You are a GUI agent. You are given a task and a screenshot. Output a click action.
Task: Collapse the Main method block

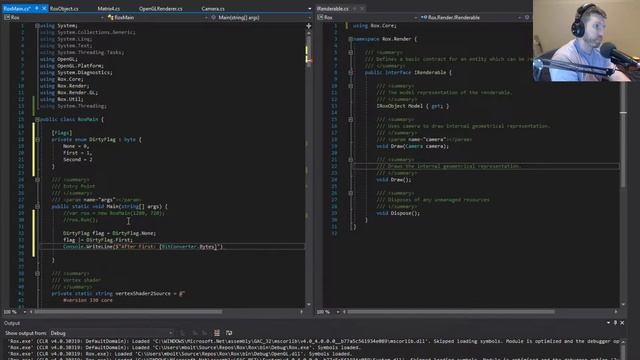37,207
